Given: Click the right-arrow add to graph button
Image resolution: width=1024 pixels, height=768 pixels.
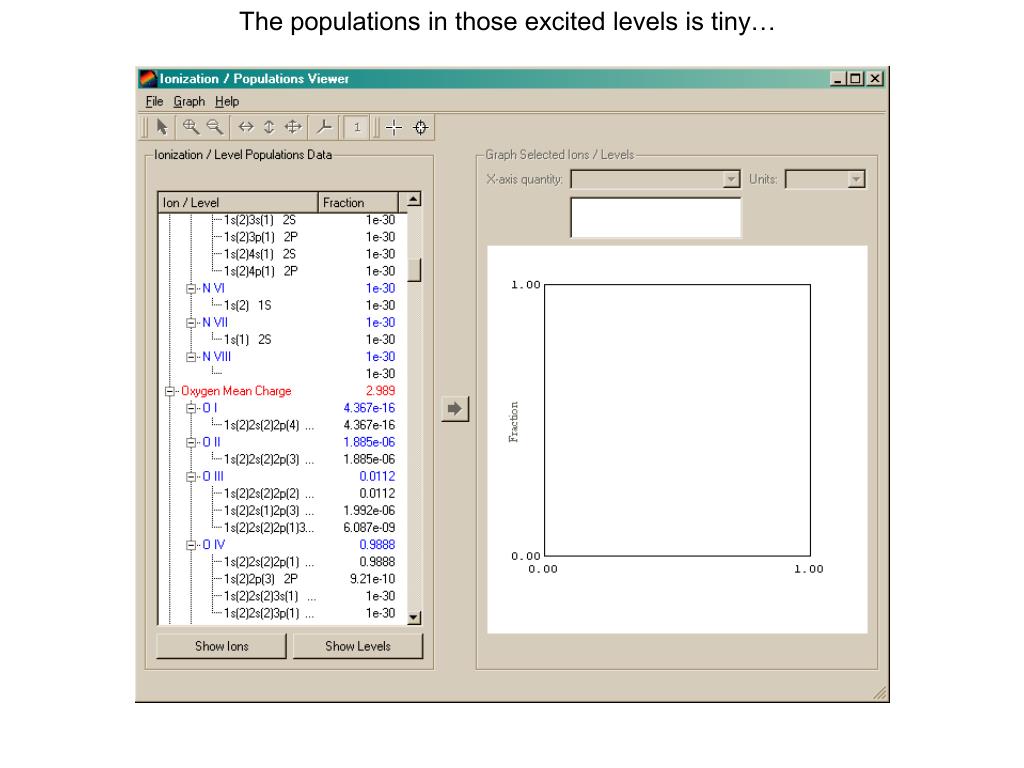Looking at the screenshot, I should point(455,409).
